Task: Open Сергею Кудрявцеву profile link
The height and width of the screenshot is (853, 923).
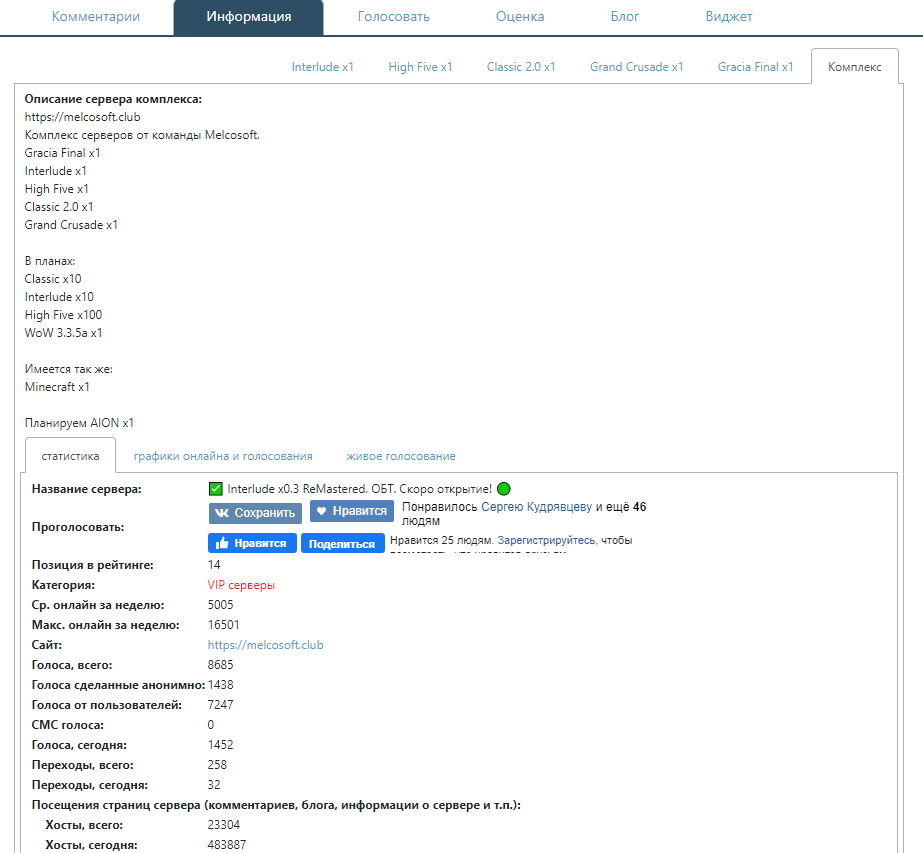Action: [536, 507]
